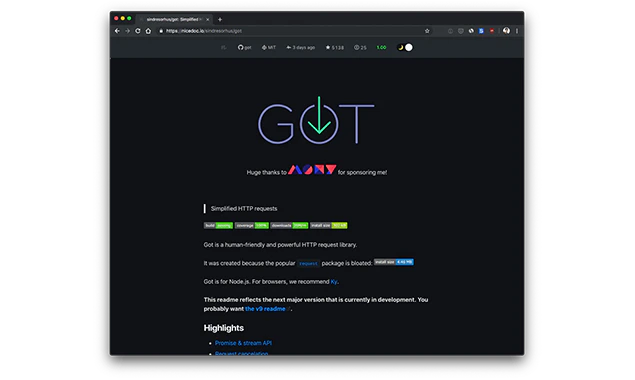Close the sindresorhus/got tab

coord(208,19)
